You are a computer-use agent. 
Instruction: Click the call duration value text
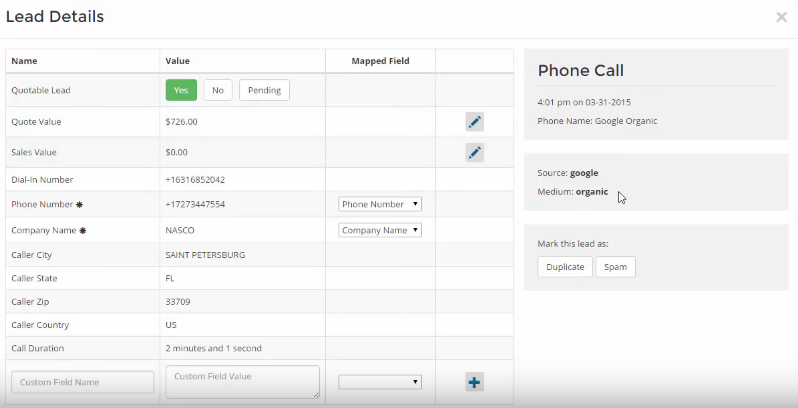coord(213,348)
